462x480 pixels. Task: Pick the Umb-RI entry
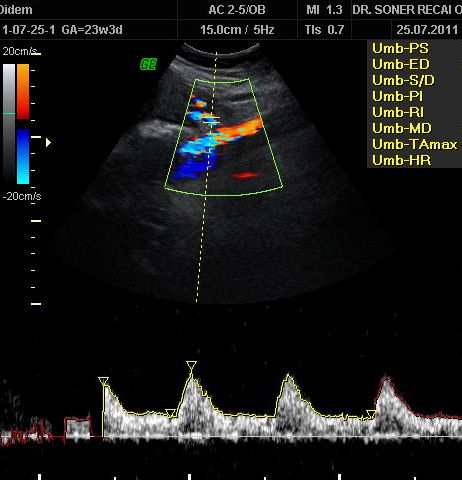[398, 112]
